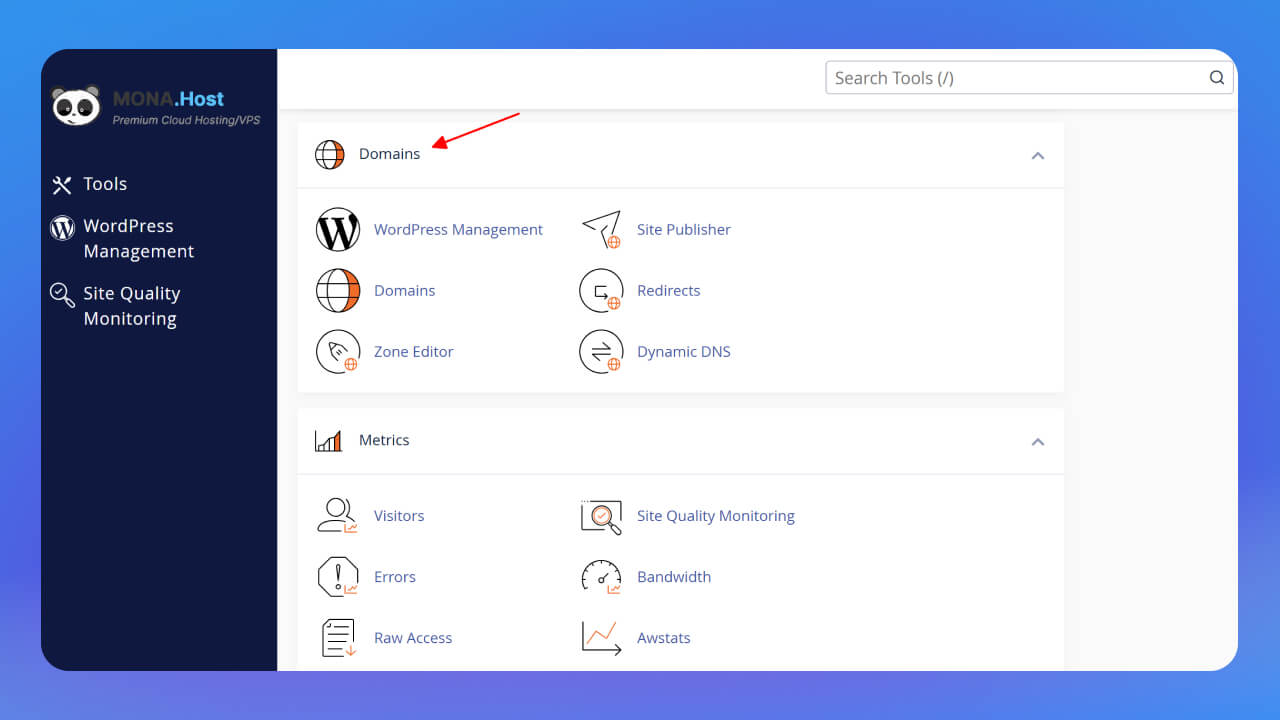This screenshot has width=1280, height=720.
Task: Click the Tools wrench icon in sidebar
Action: coord(62,185)
